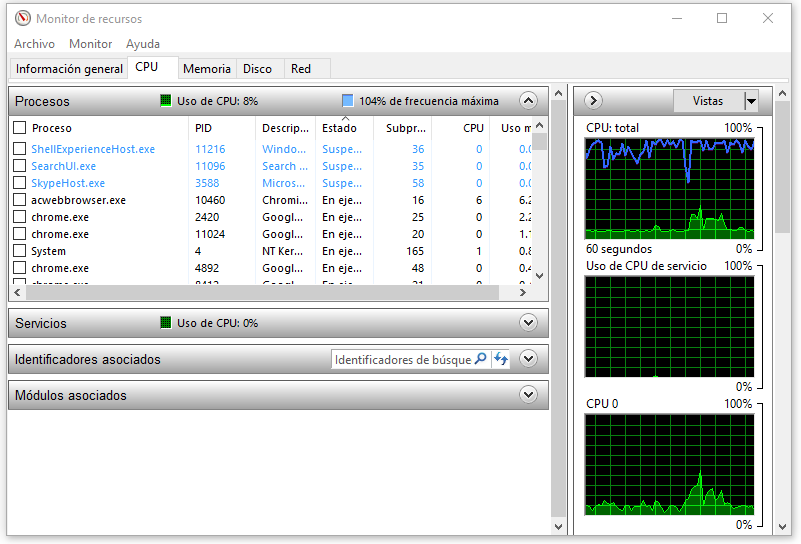Image resolution: width=801 pixels, height=544 pixels.
Task: Select ShellExperienceHost.exe process name
Action: coord(93,149)
